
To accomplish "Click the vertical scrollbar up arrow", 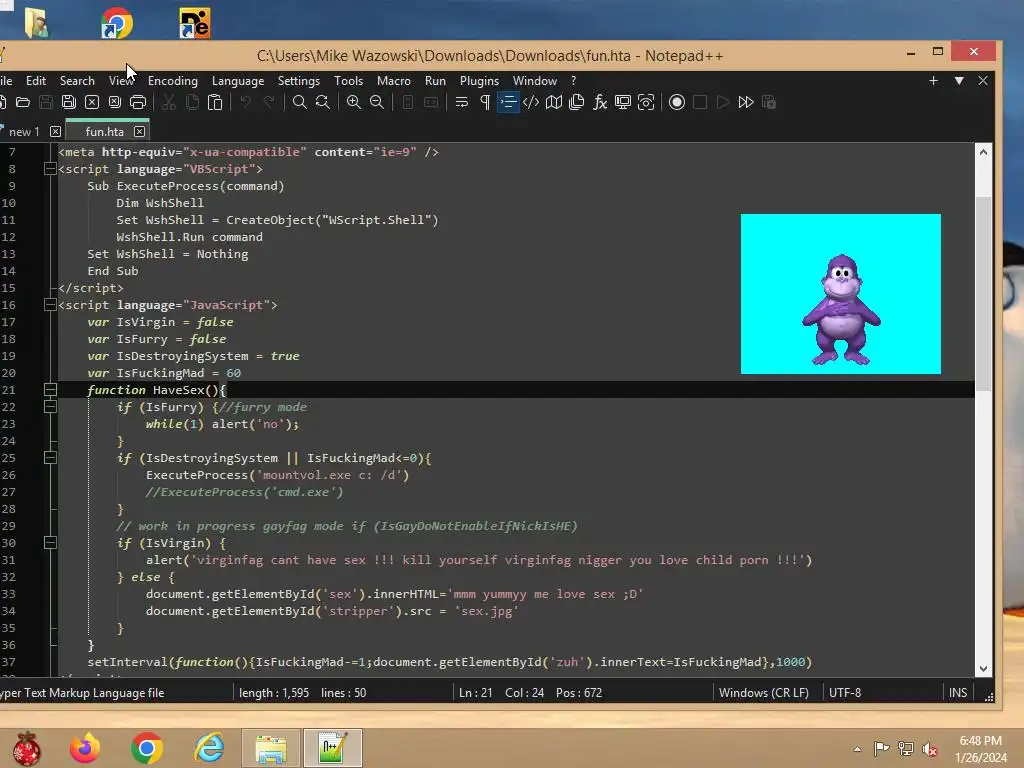I will (x=984, y=152).
